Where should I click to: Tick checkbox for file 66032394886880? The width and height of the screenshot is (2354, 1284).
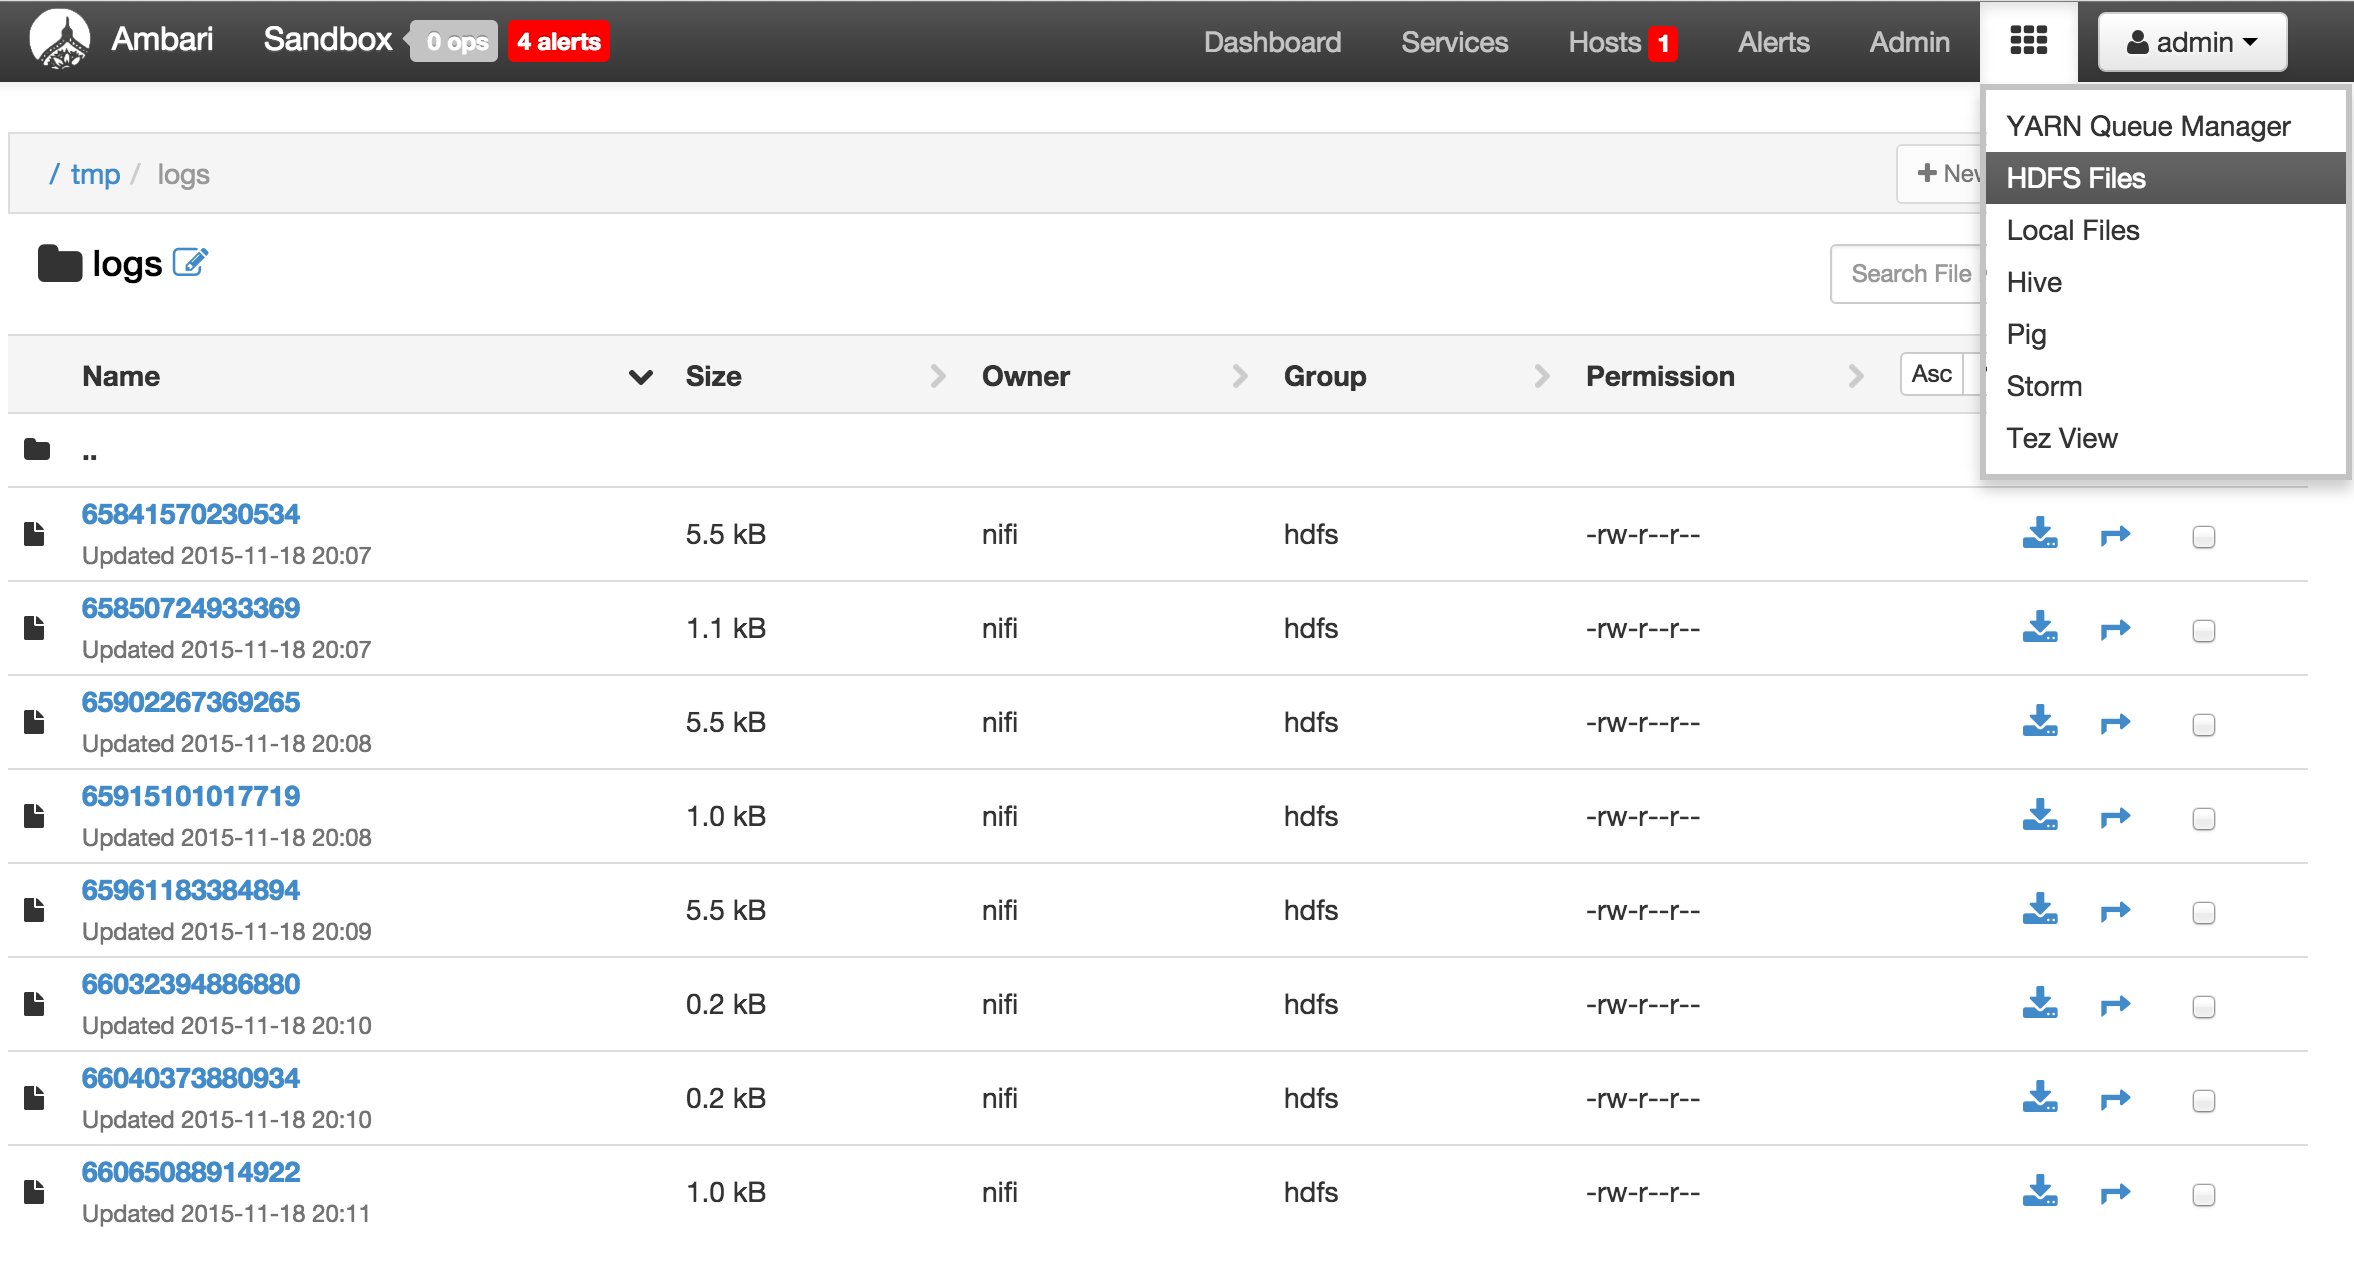2203,1007
